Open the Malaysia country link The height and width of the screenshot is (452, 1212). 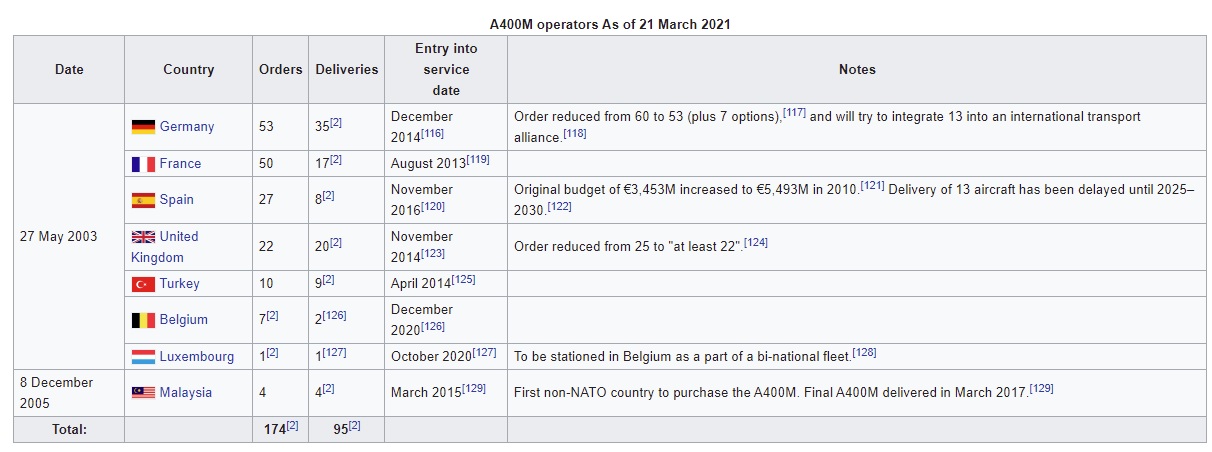tap(186, 393)
